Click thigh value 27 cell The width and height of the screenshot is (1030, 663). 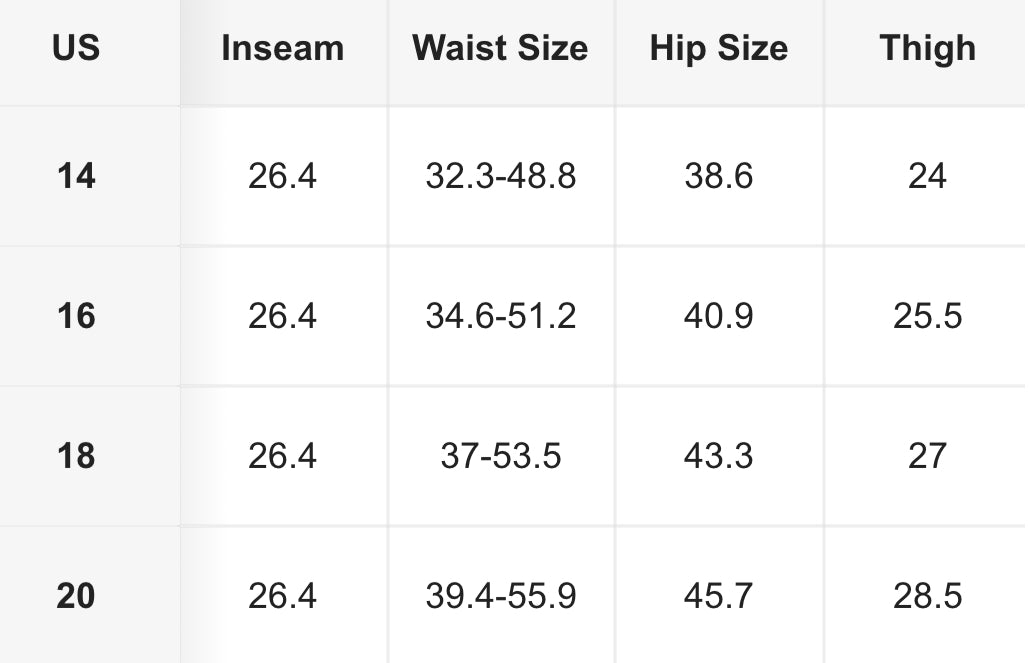(927, 456)
